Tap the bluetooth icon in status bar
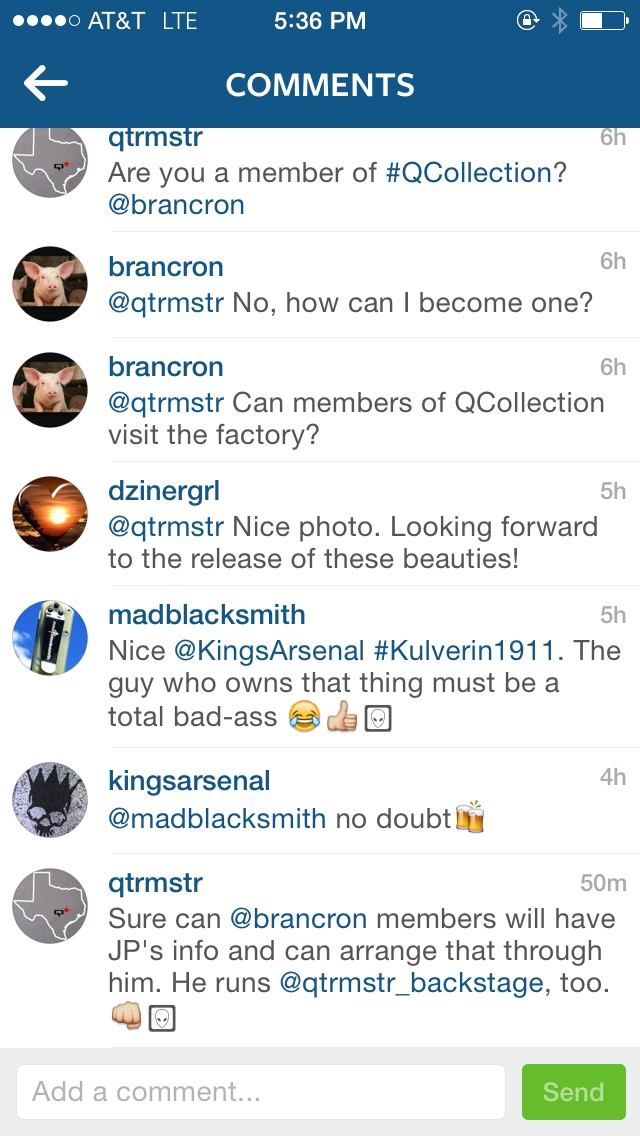Viewport: 640px width, 1136px height. coord(559,21)
